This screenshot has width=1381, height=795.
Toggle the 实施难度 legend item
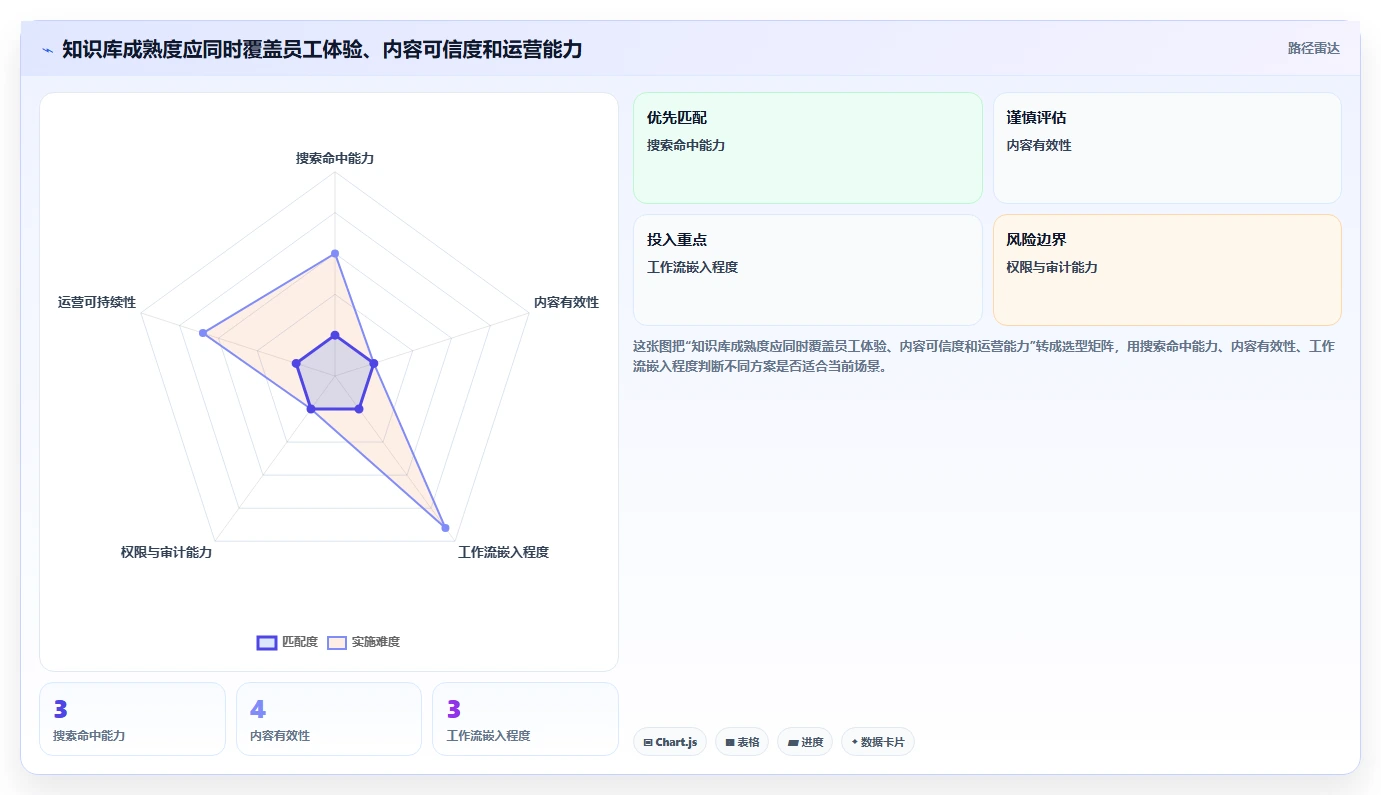click(364, 642)
